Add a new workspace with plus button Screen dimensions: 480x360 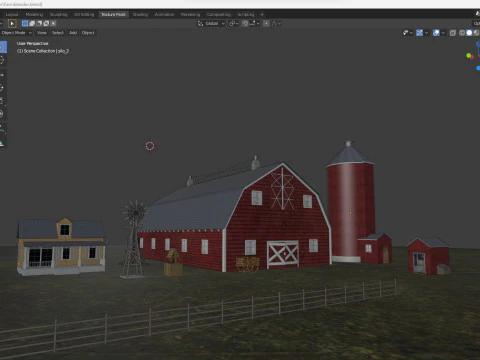[x=262, y=14]
